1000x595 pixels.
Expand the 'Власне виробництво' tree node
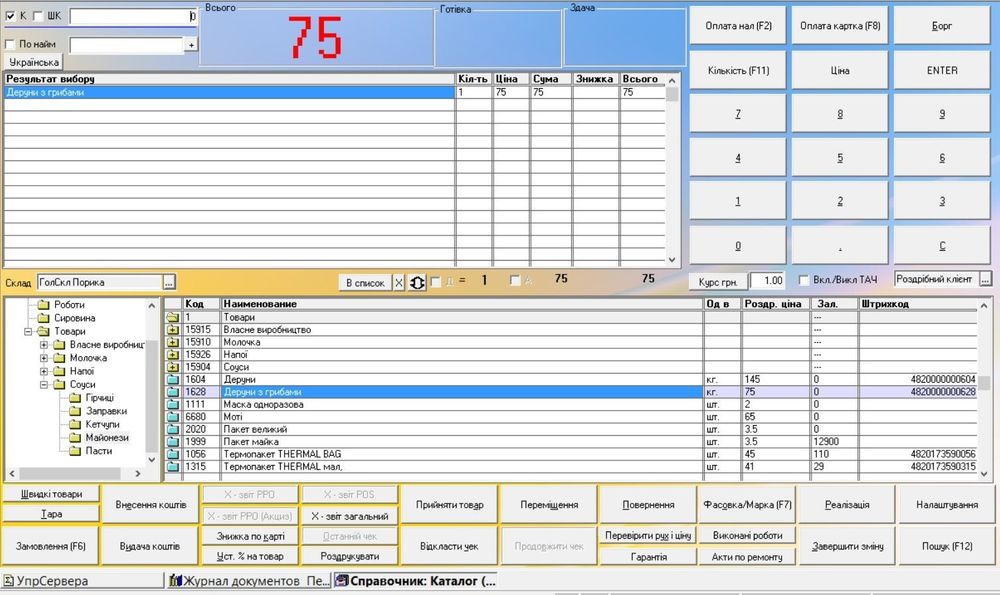(44, 344)
